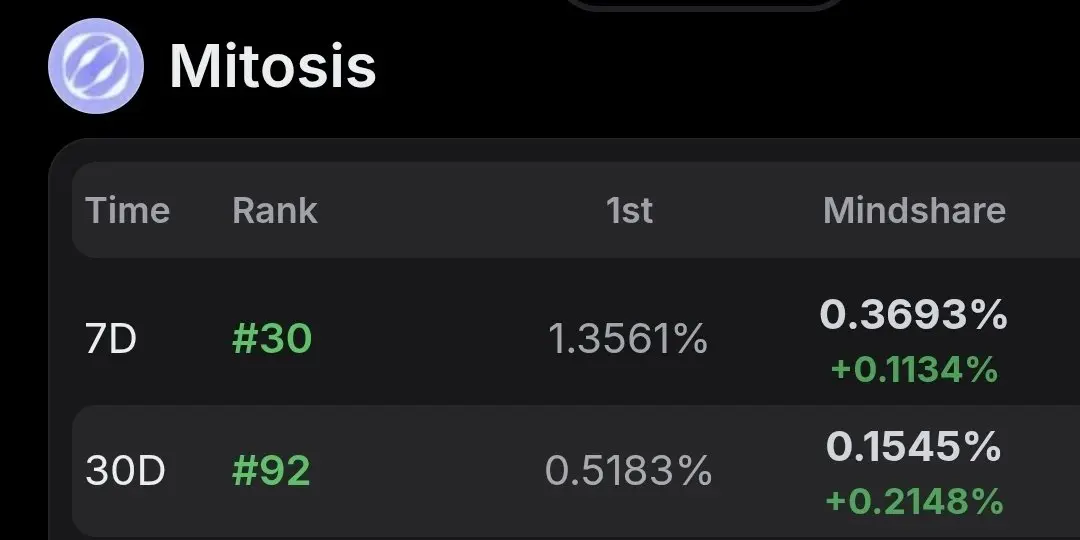Click the +0.2148% mindshare change
This screenshot has width=1080, height=540.
pos(914,501)
